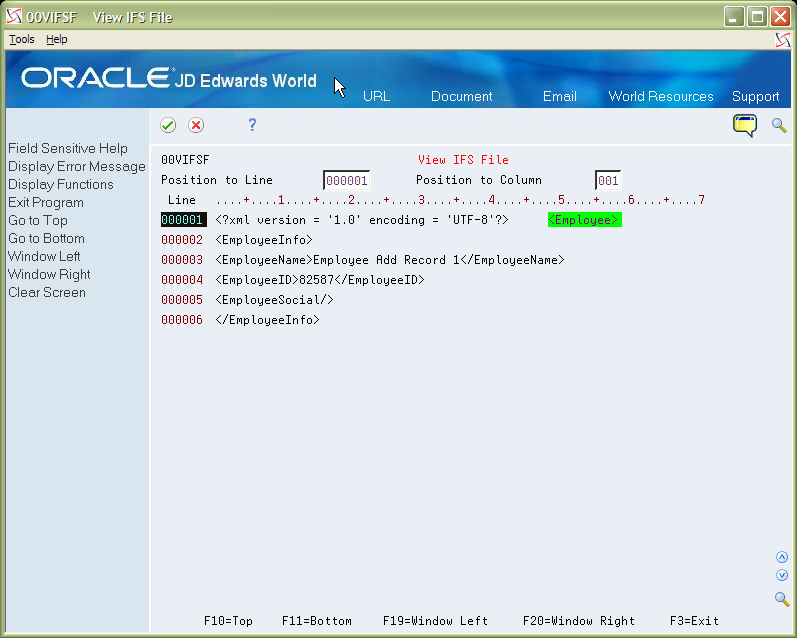
Task: Click the page down arrow icon
Action: (x=782, y=575)
